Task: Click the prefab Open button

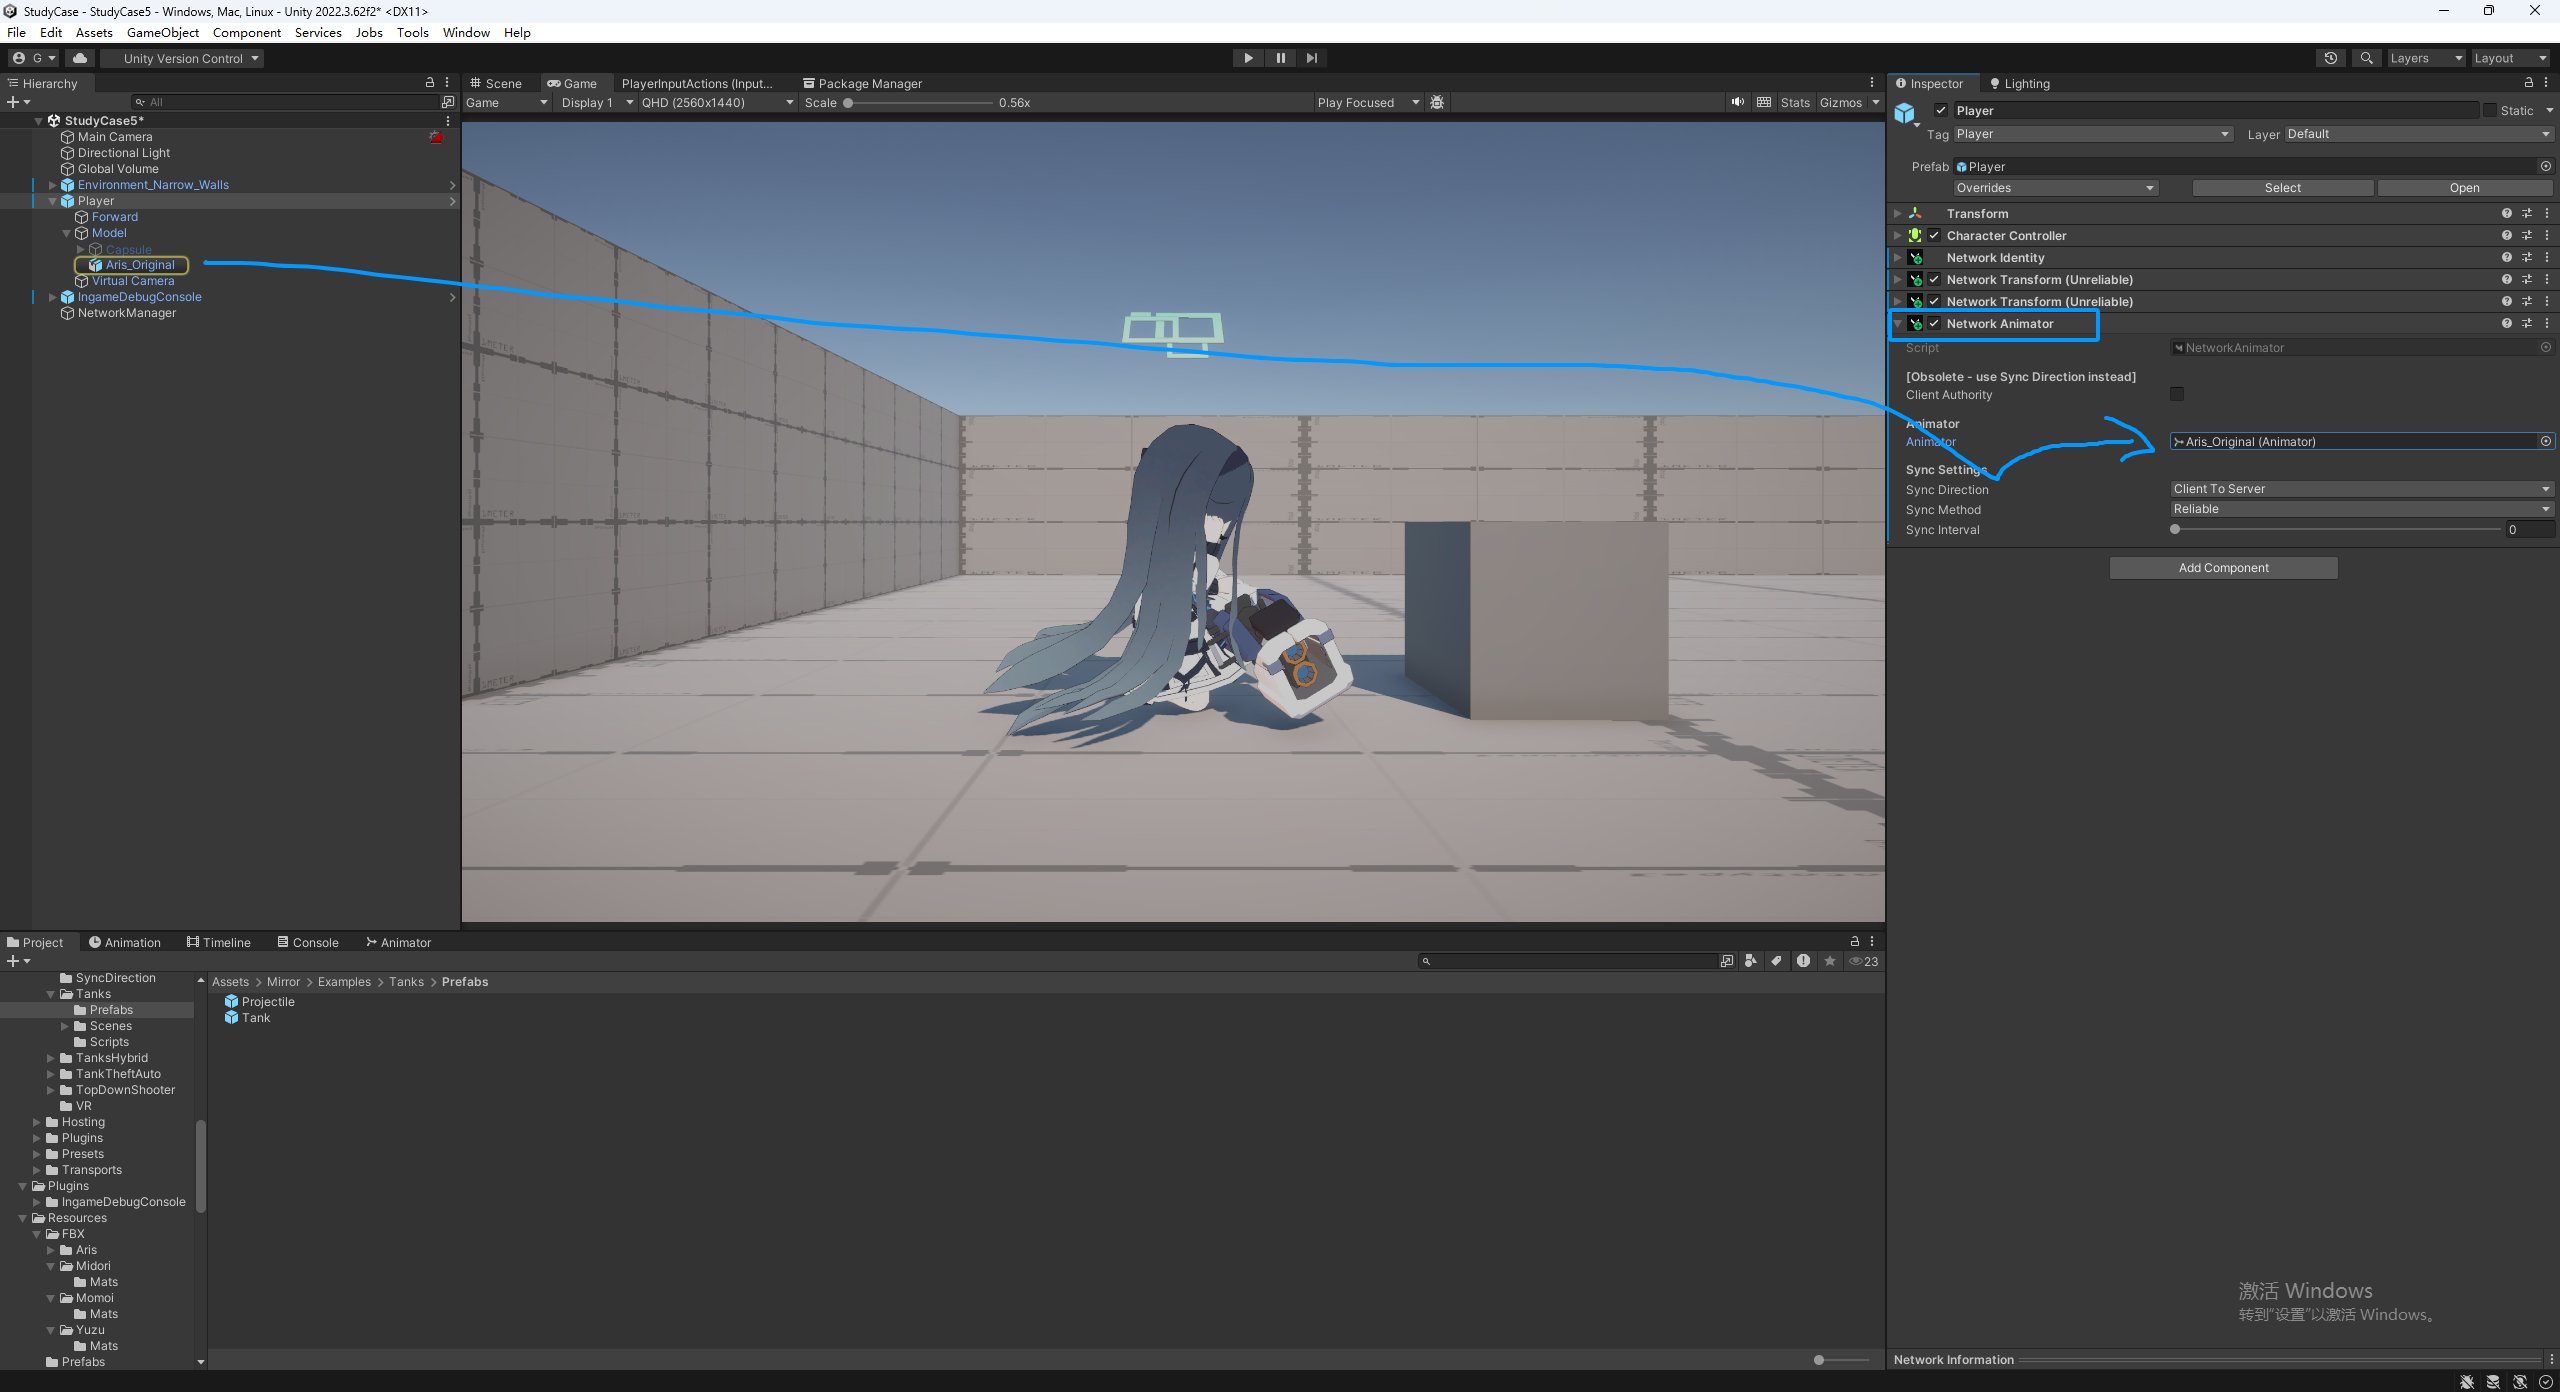Action: point(2464,188)
